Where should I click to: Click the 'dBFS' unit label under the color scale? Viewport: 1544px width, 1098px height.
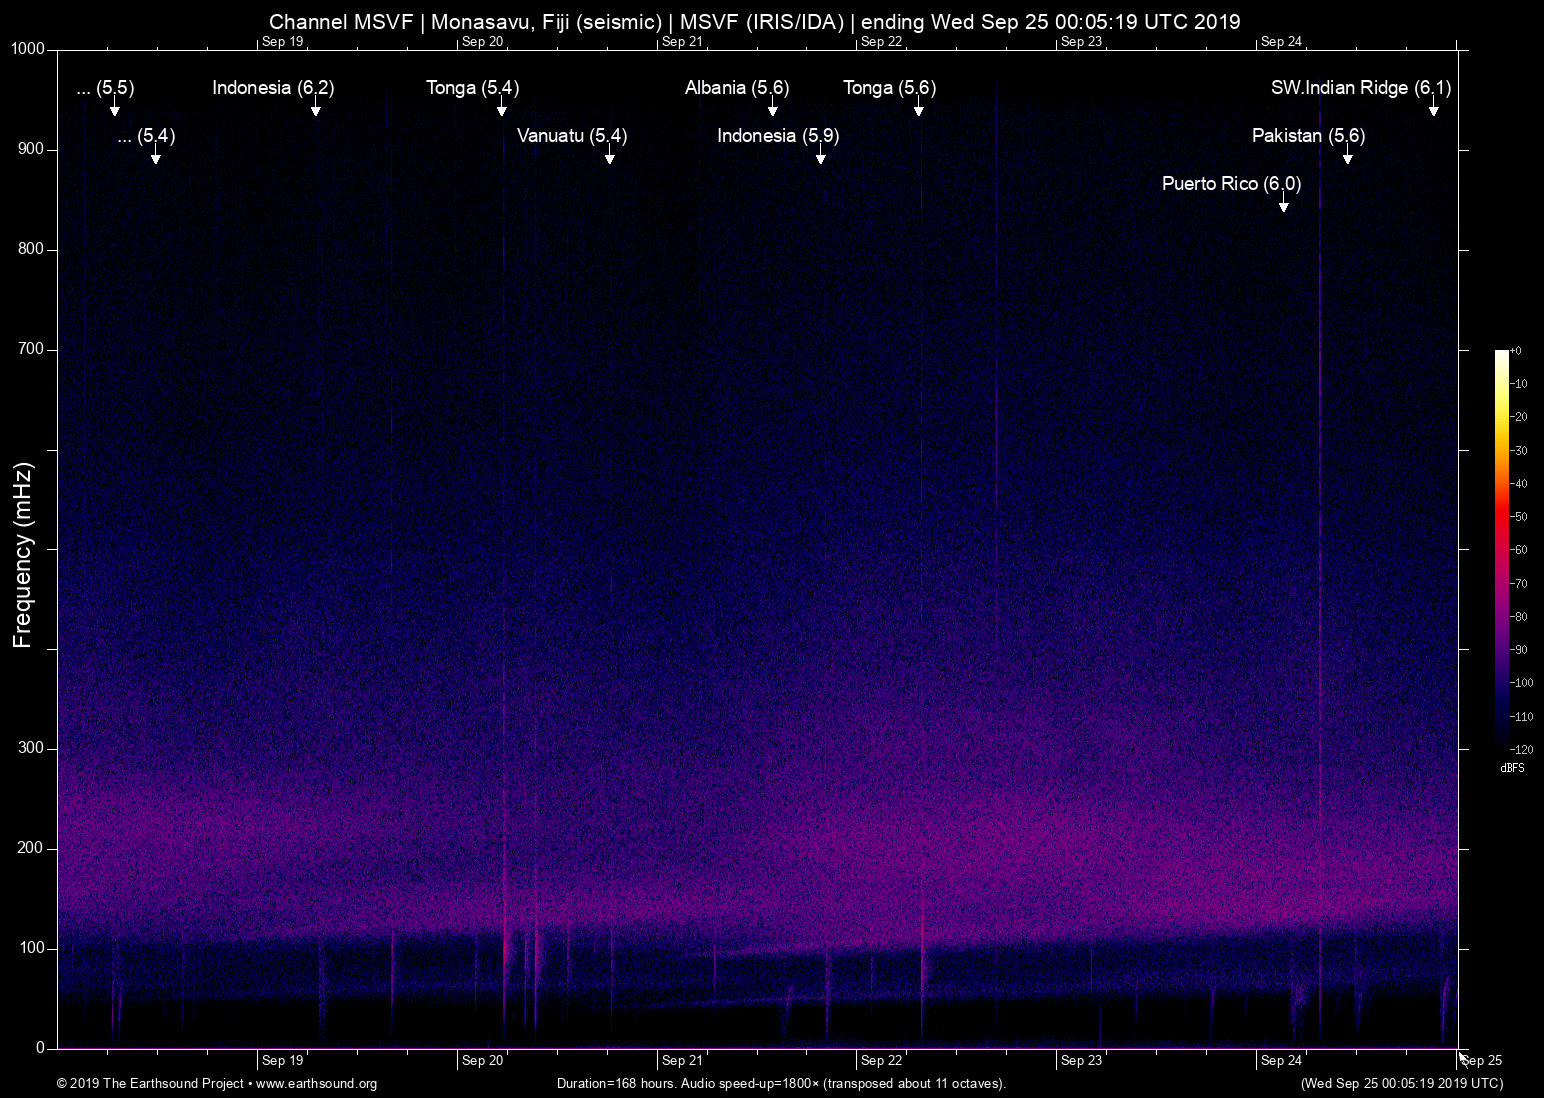click(1512, 768)
